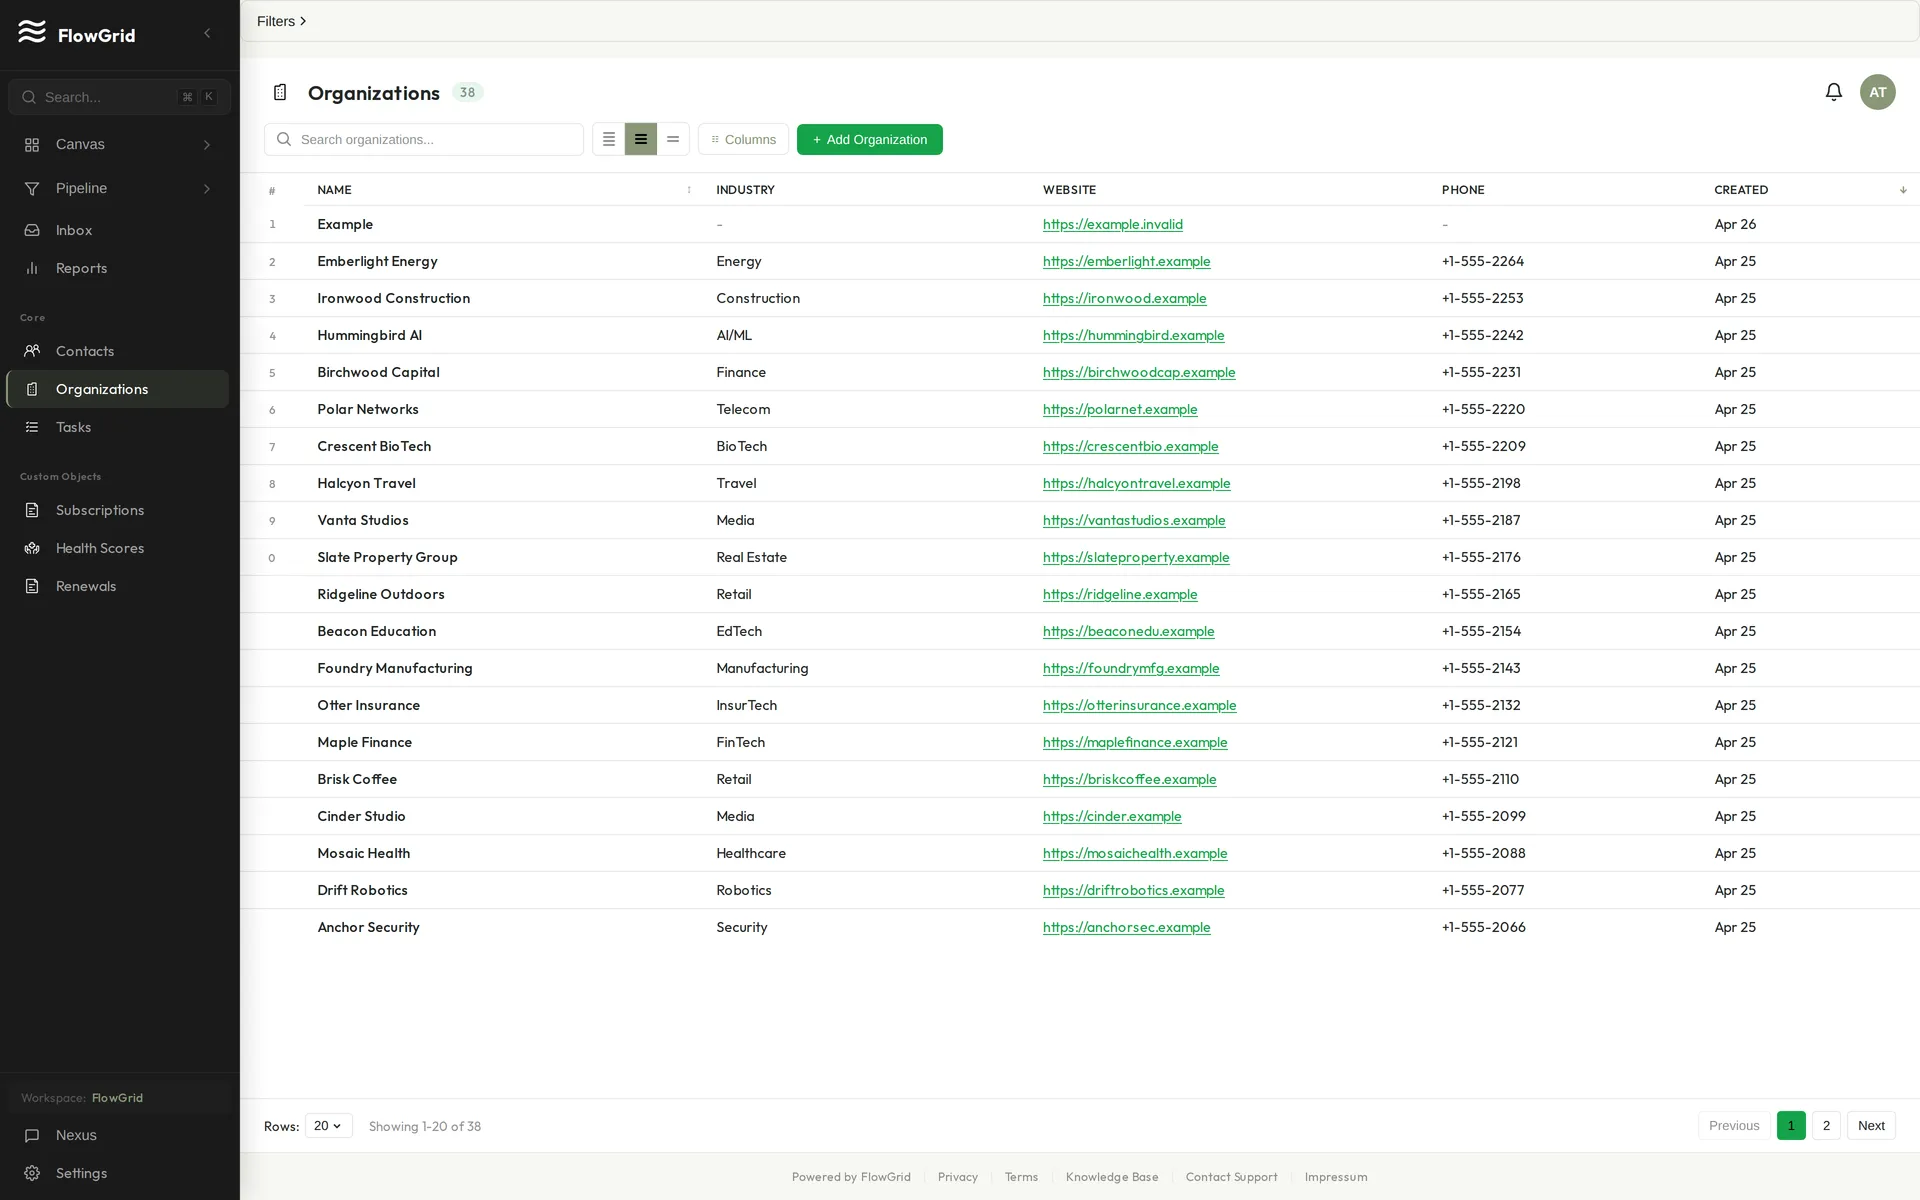Click the Contacts people icon
The height and width of the screenshot is (1200, 1920).
point(32,351)
